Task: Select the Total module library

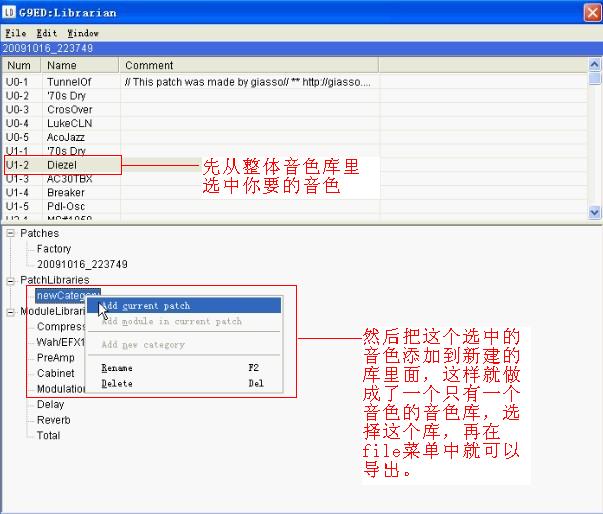Action: 48,436
